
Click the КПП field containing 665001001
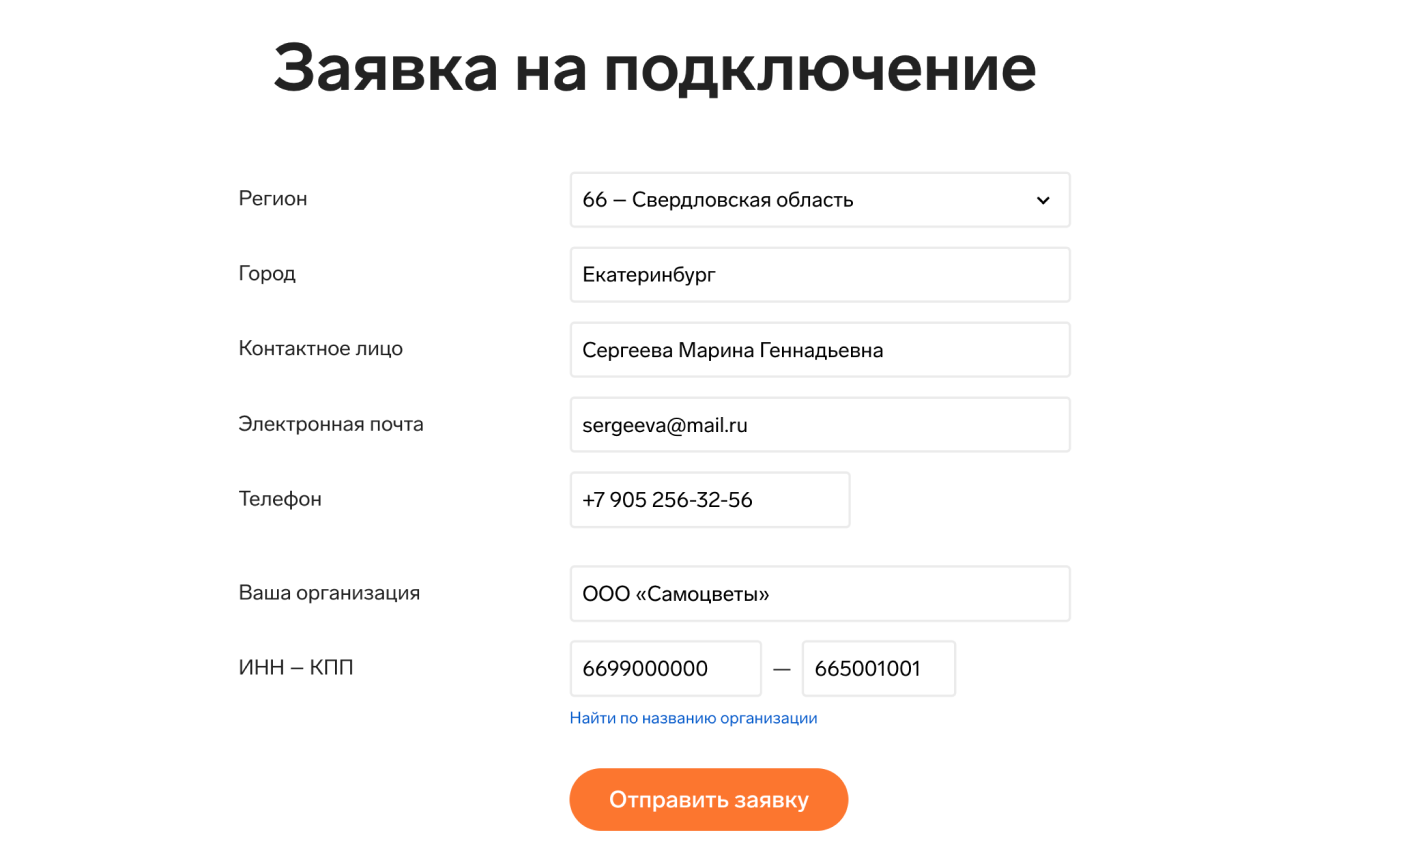(x=878, y=669)
